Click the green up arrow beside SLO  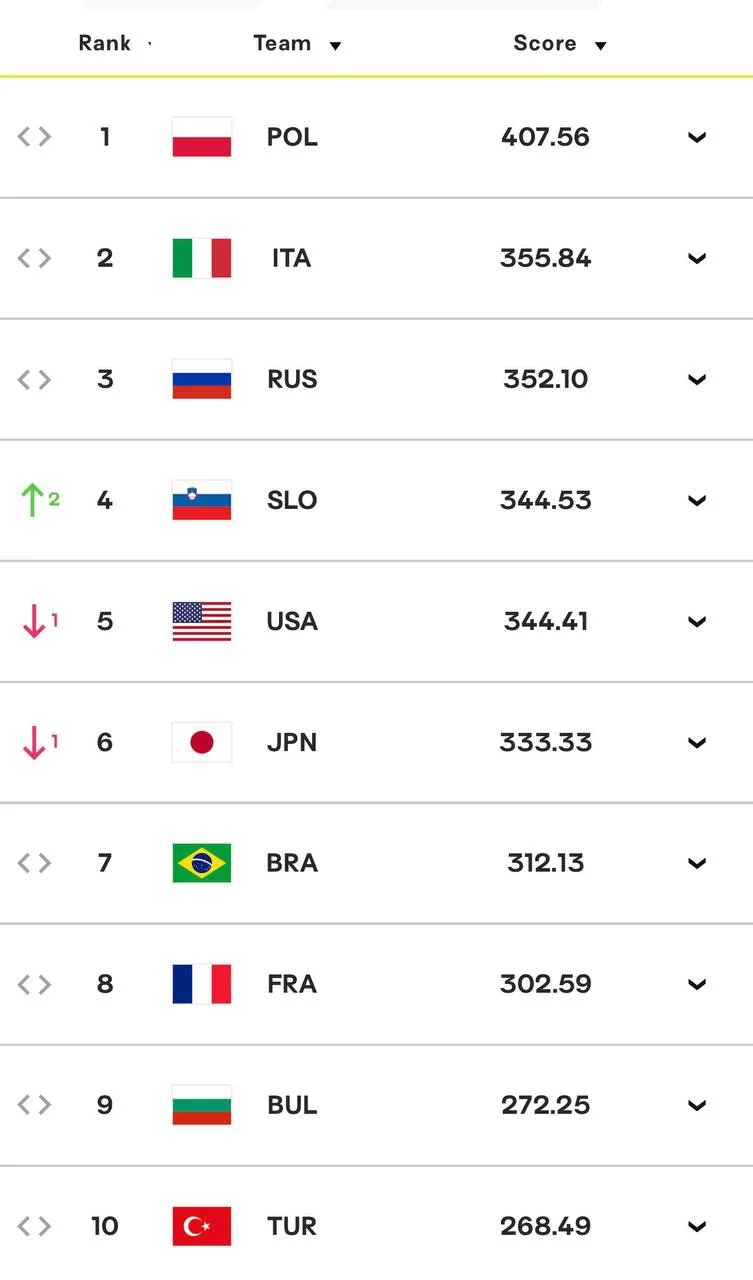(34, 499)
